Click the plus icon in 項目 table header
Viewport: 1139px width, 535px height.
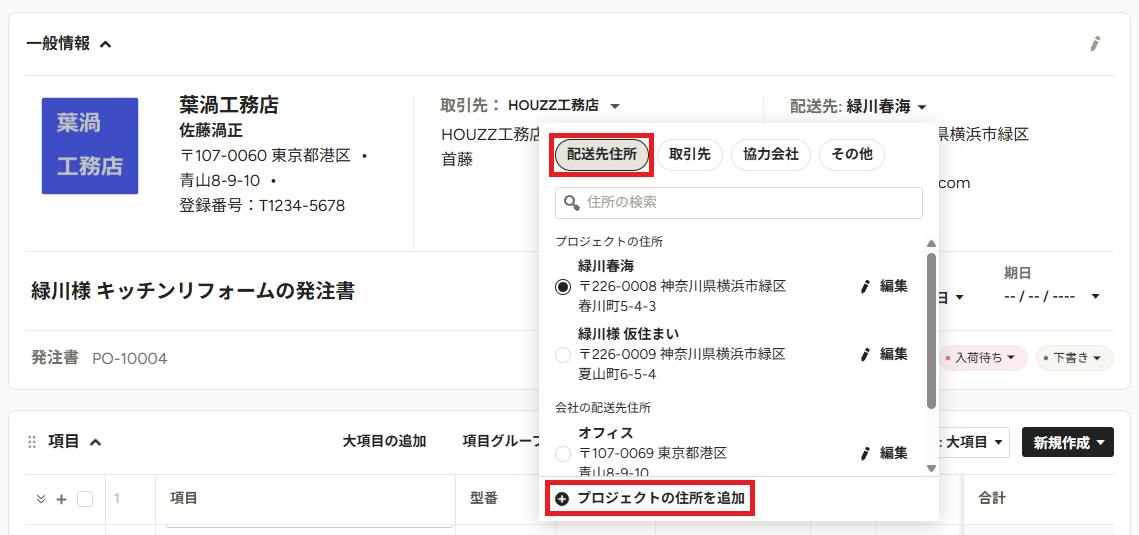pyautogui.click(x=62, y=499)
